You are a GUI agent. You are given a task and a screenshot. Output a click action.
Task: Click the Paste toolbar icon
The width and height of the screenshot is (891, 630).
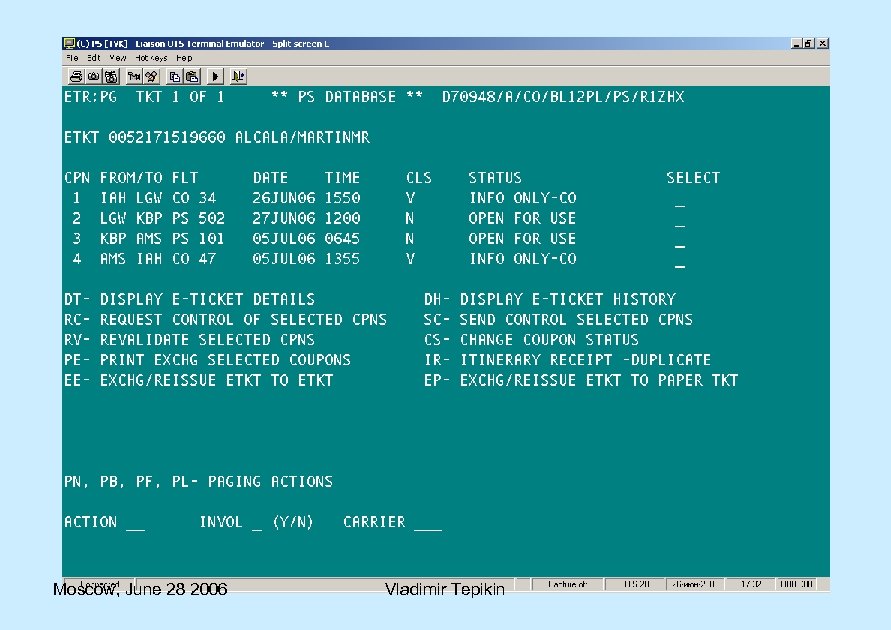(x=193, y=76)
